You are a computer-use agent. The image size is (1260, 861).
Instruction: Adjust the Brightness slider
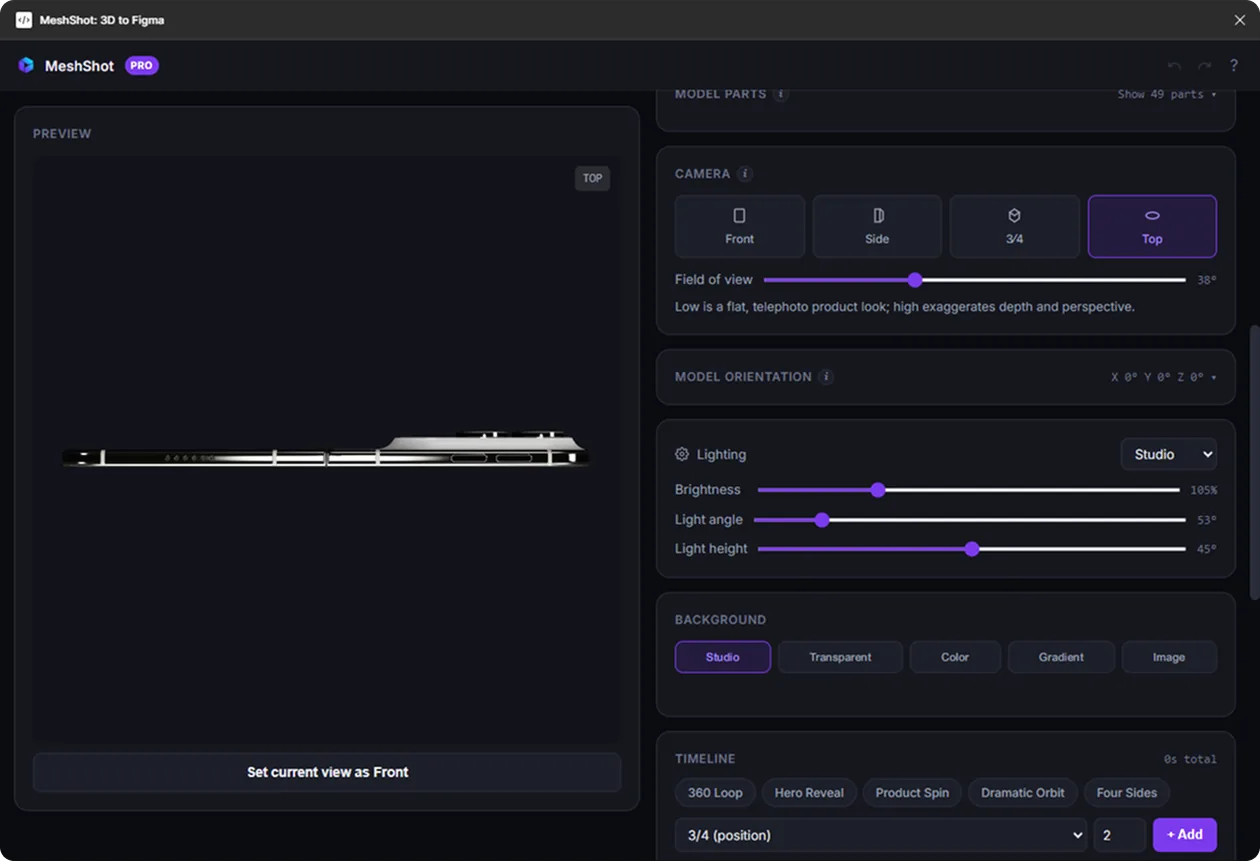coord(968,490)
